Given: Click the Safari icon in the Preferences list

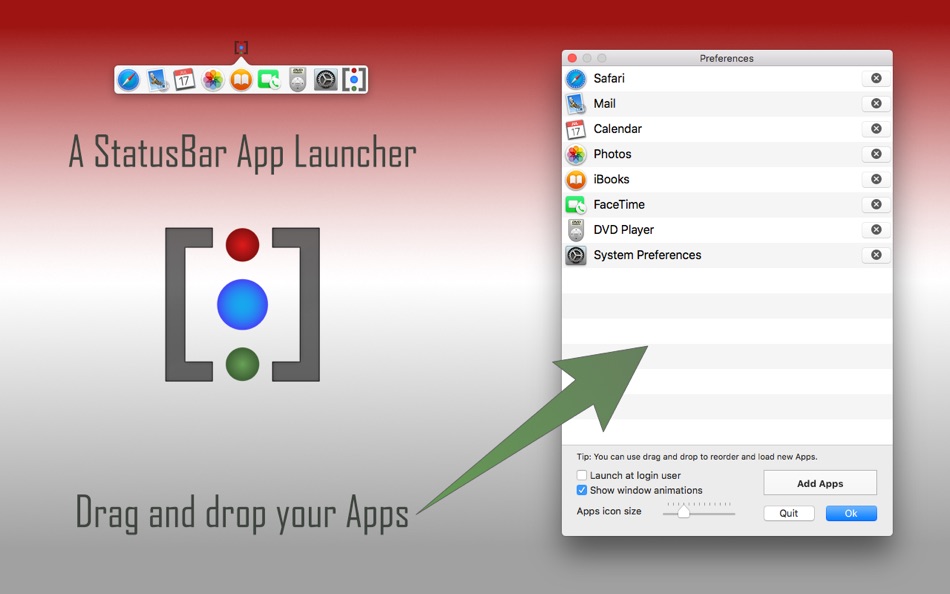Looking at the screenshot, I should click(x=577, y=78).
